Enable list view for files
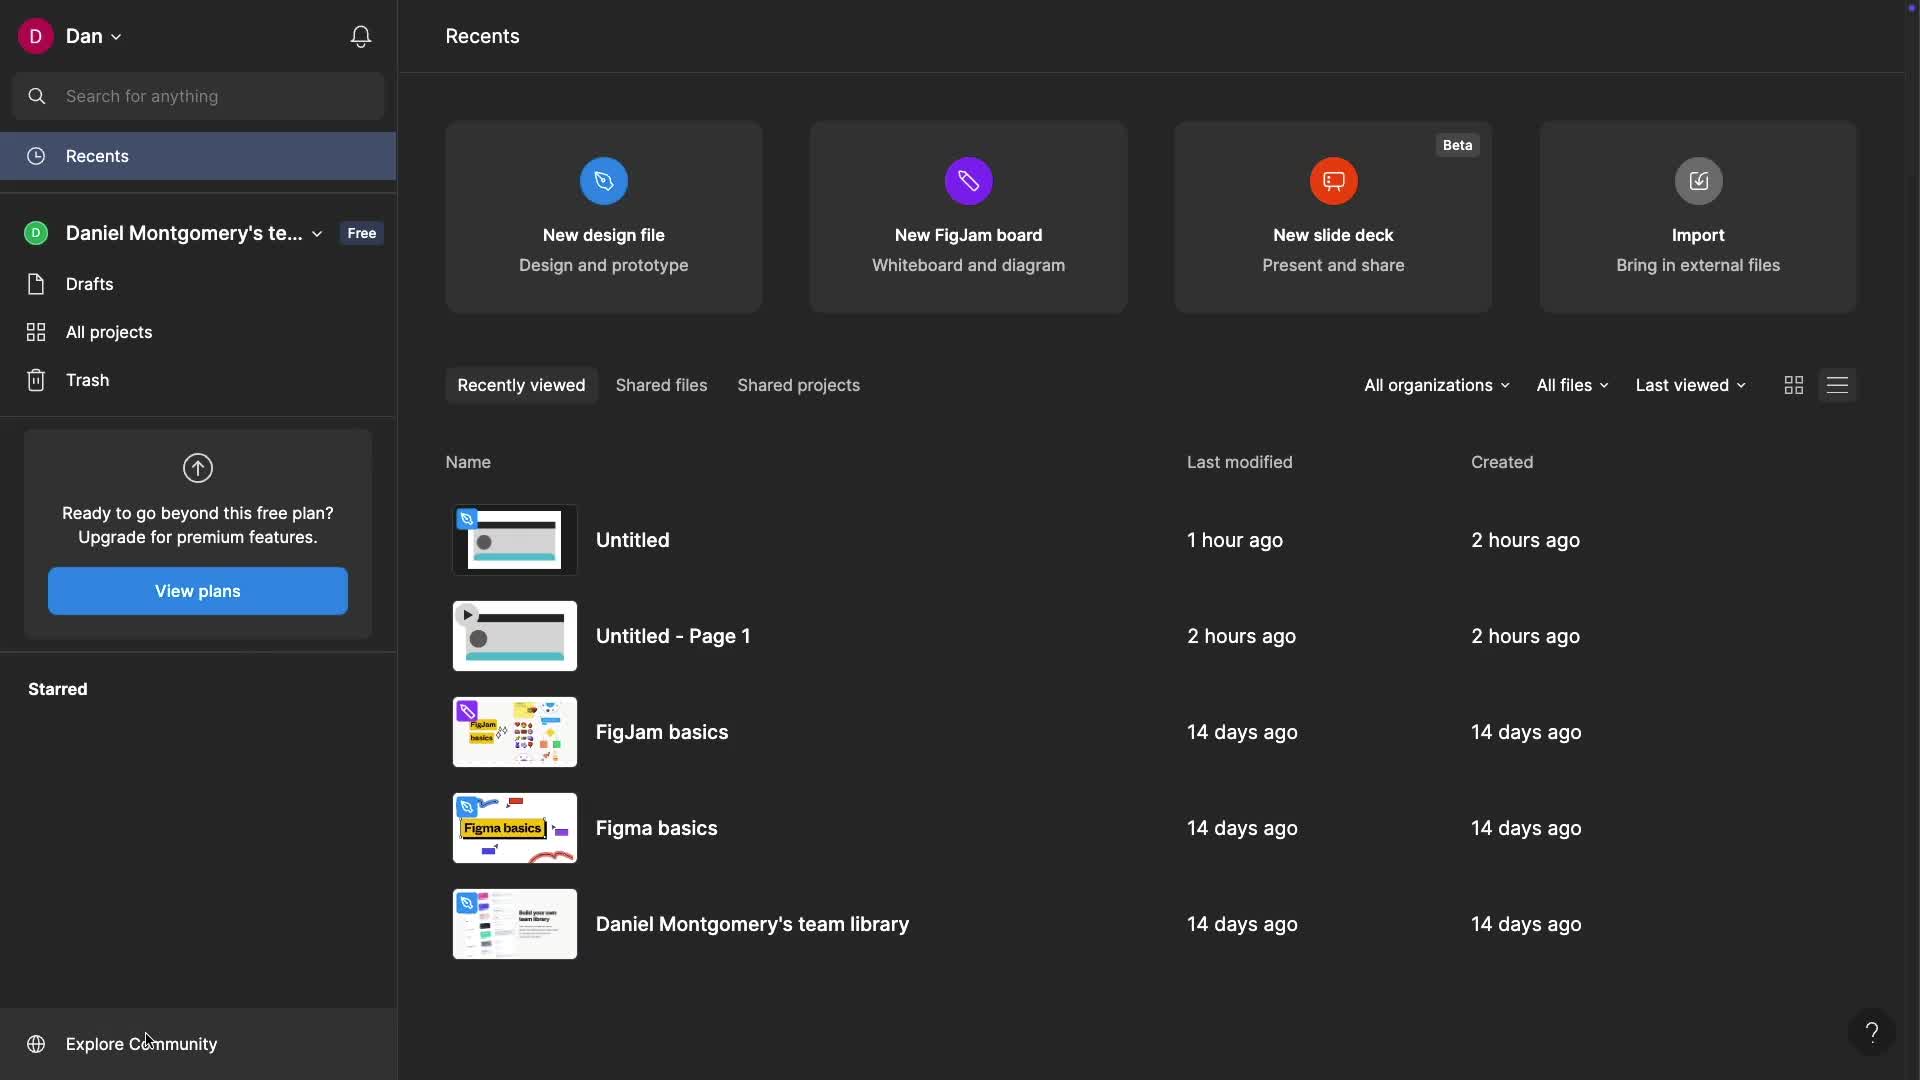This screenshot has width=1920, height=1080. tap(1839, 385)
